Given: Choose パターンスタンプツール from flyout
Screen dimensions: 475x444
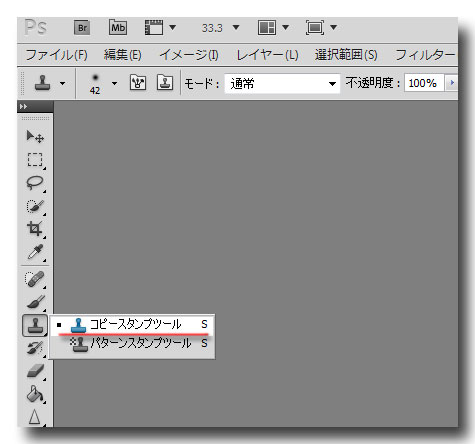Looking at the screenshot, I should (x=132, y=343).
